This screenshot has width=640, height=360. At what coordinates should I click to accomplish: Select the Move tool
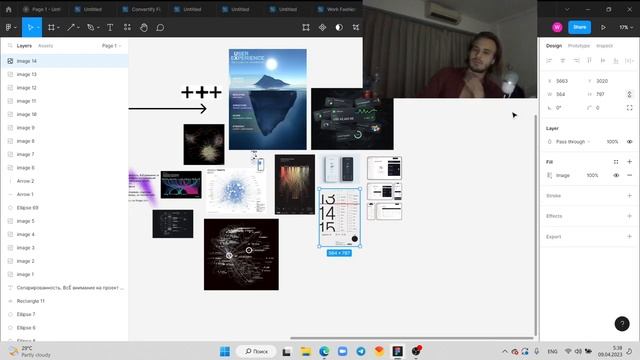coord(30,27)
